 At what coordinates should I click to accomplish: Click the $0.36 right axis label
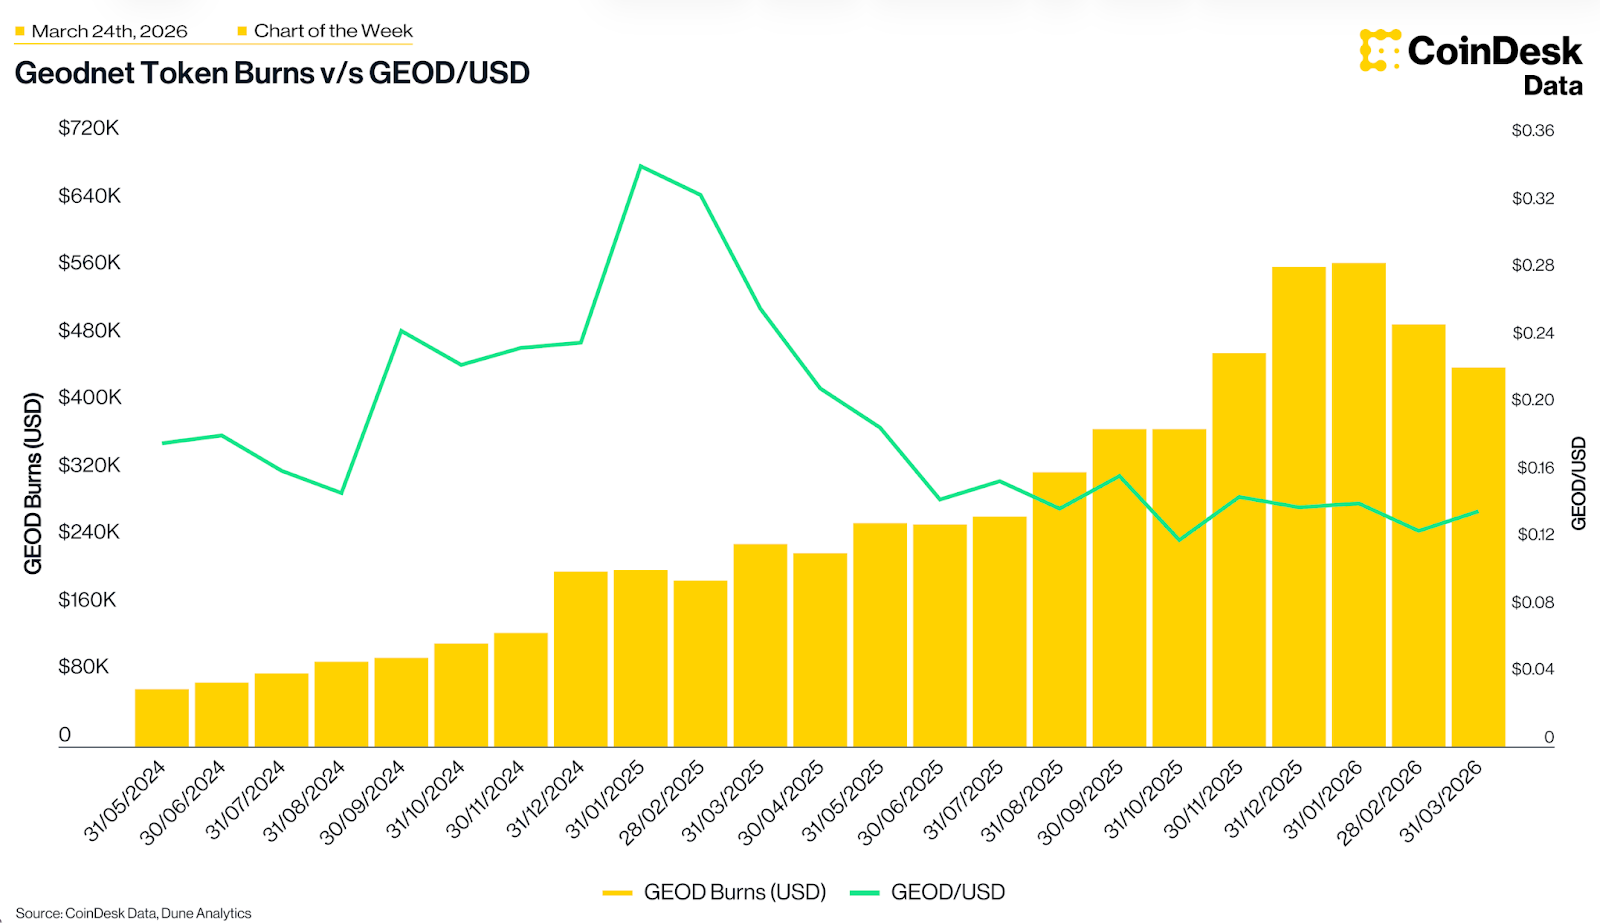[1532, 130]
